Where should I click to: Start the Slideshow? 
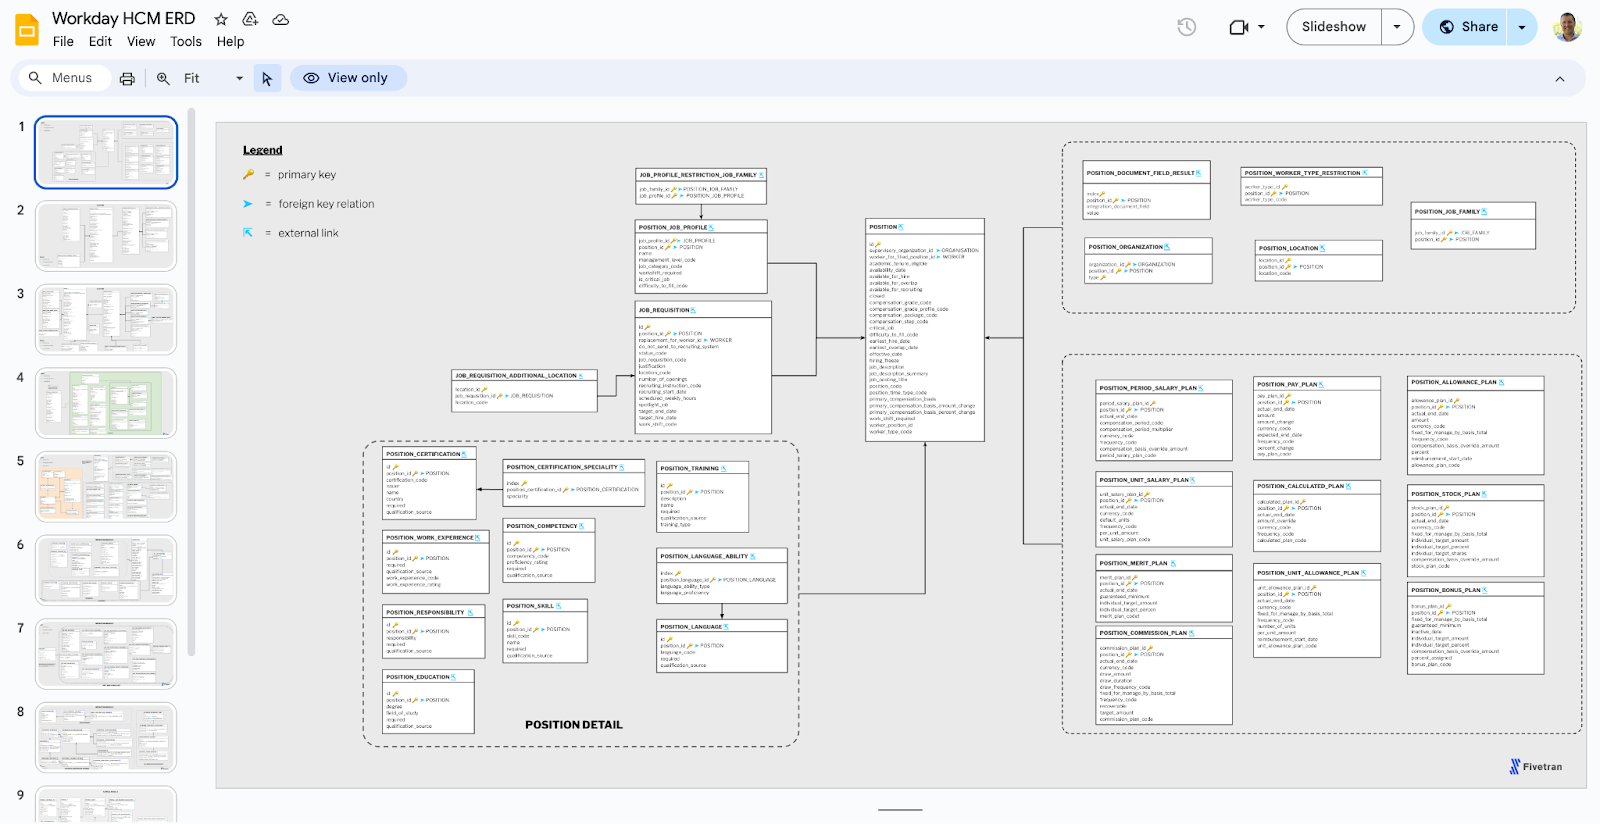pyautogui.click(x=1334, y=27)
